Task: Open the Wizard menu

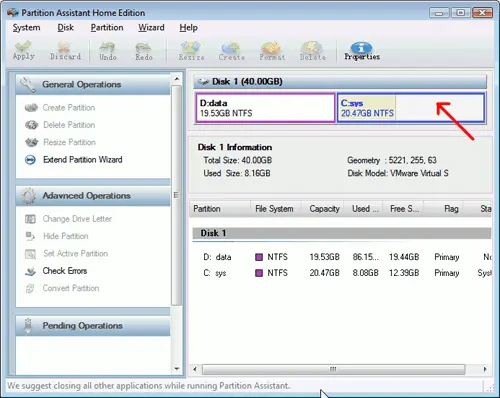Action: click(151, 28)
